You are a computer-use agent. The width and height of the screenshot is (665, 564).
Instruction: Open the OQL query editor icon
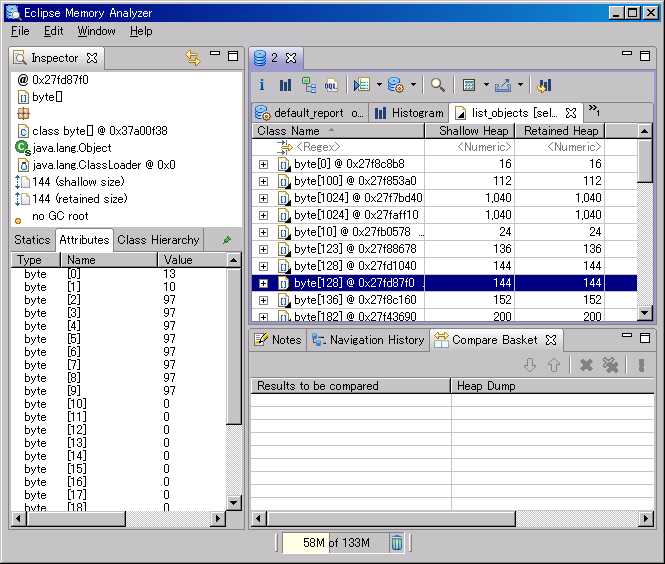click(x=331, y=86)
